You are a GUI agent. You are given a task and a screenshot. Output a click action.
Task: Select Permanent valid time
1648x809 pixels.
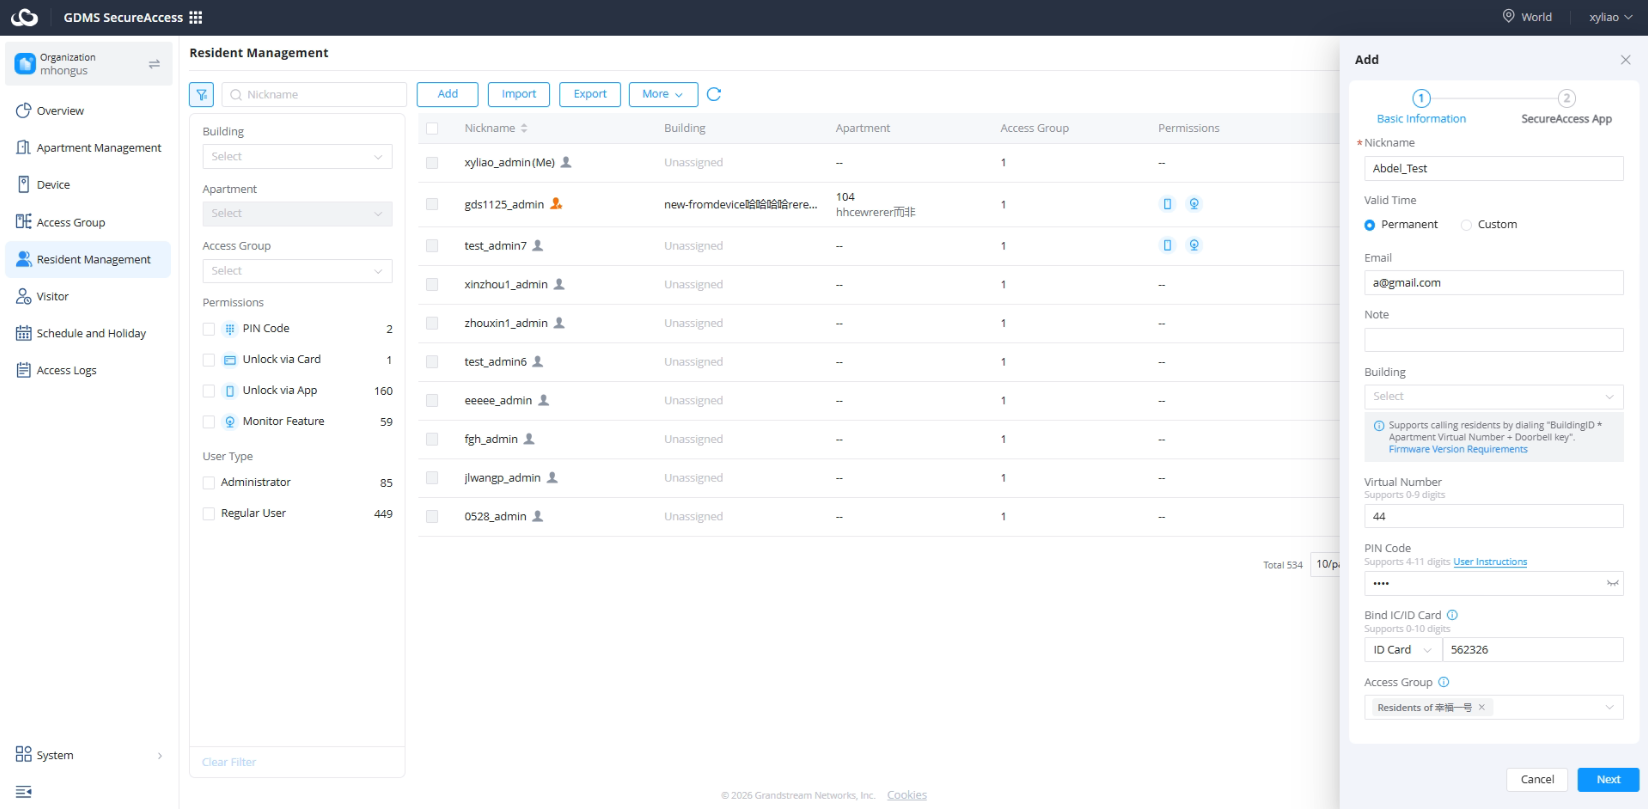(1370, 225)
